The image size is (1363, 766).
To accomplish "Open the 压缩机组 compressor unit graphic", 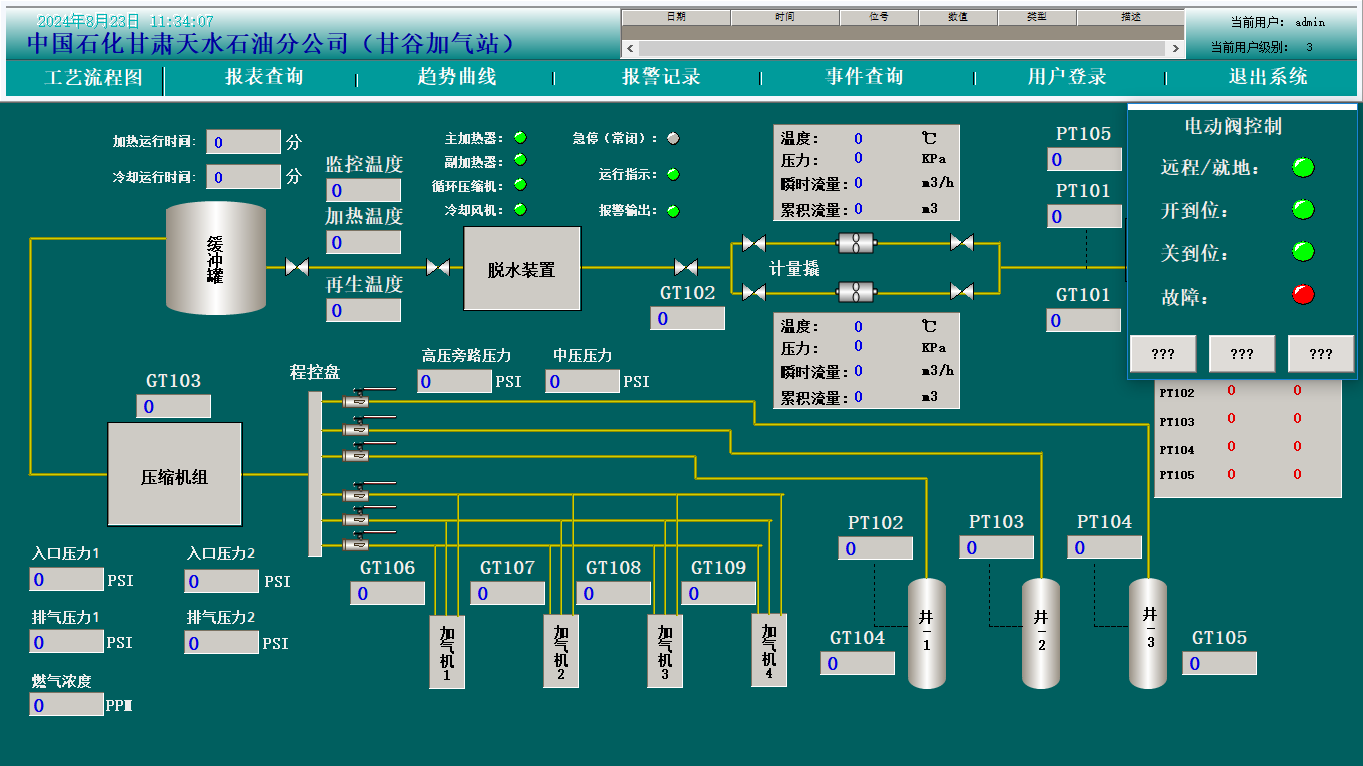I will click(174, 473).
